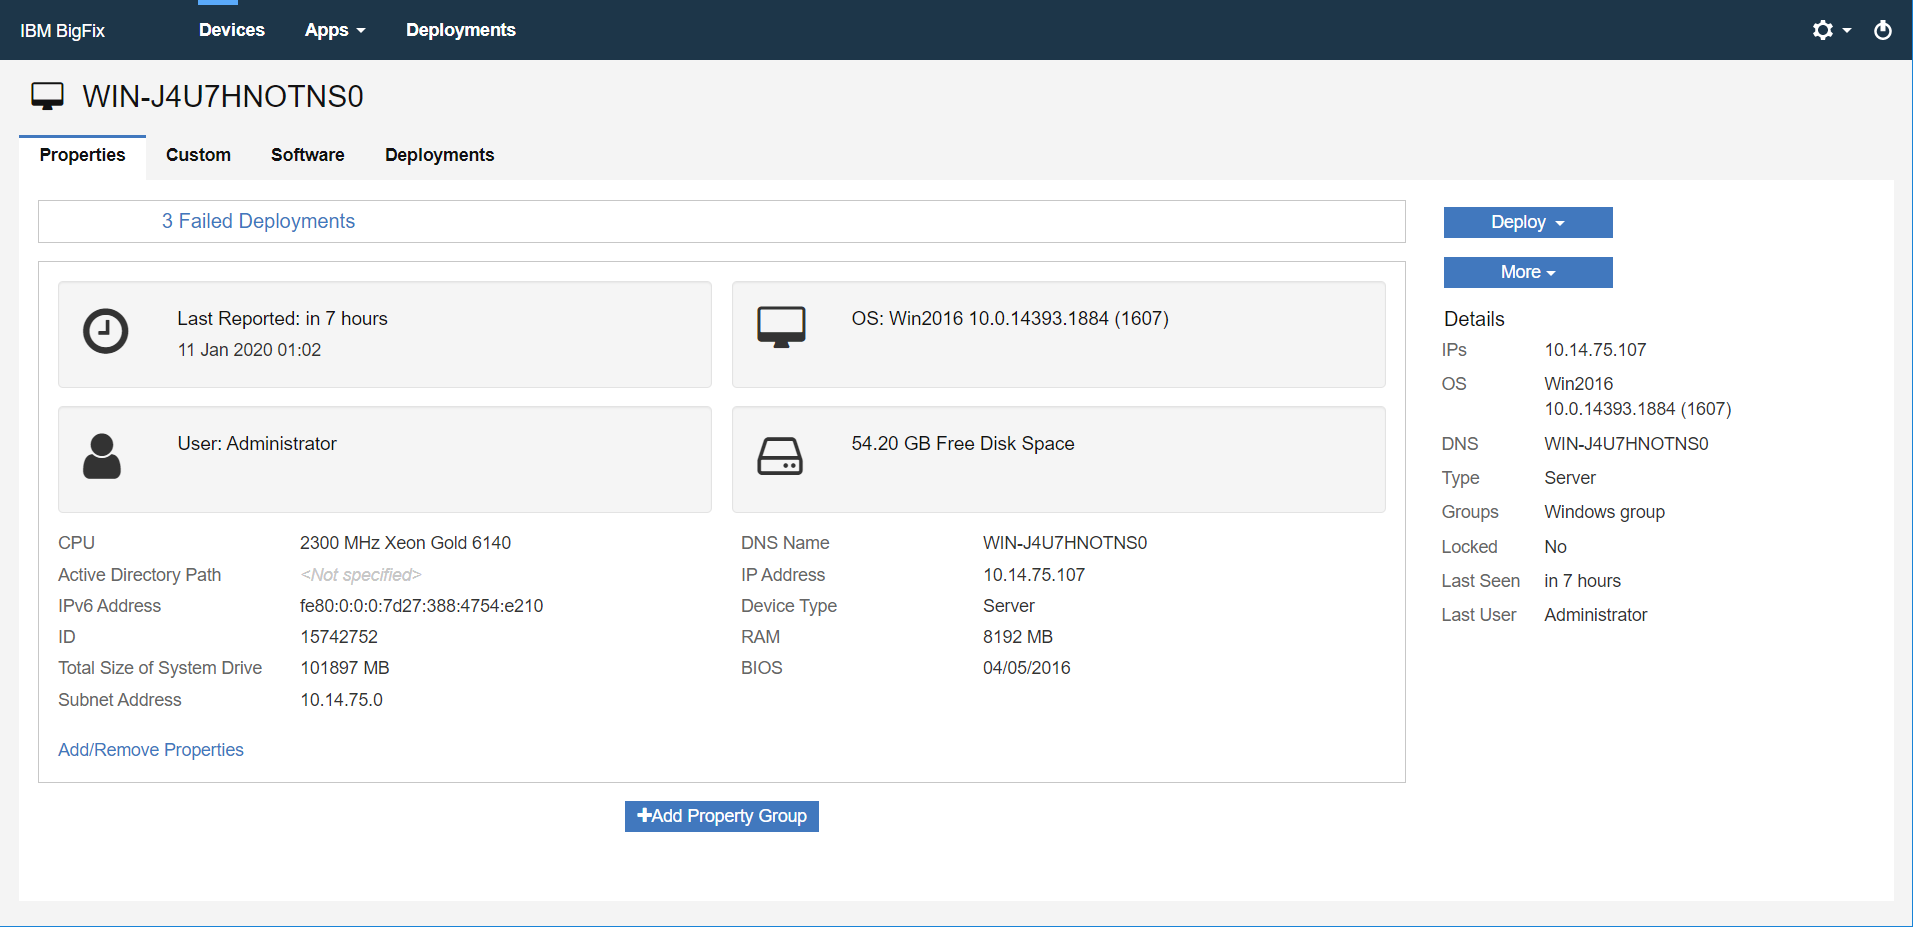Click the Details panel heading
The image size is (1913, 927).
[1474, 319]
